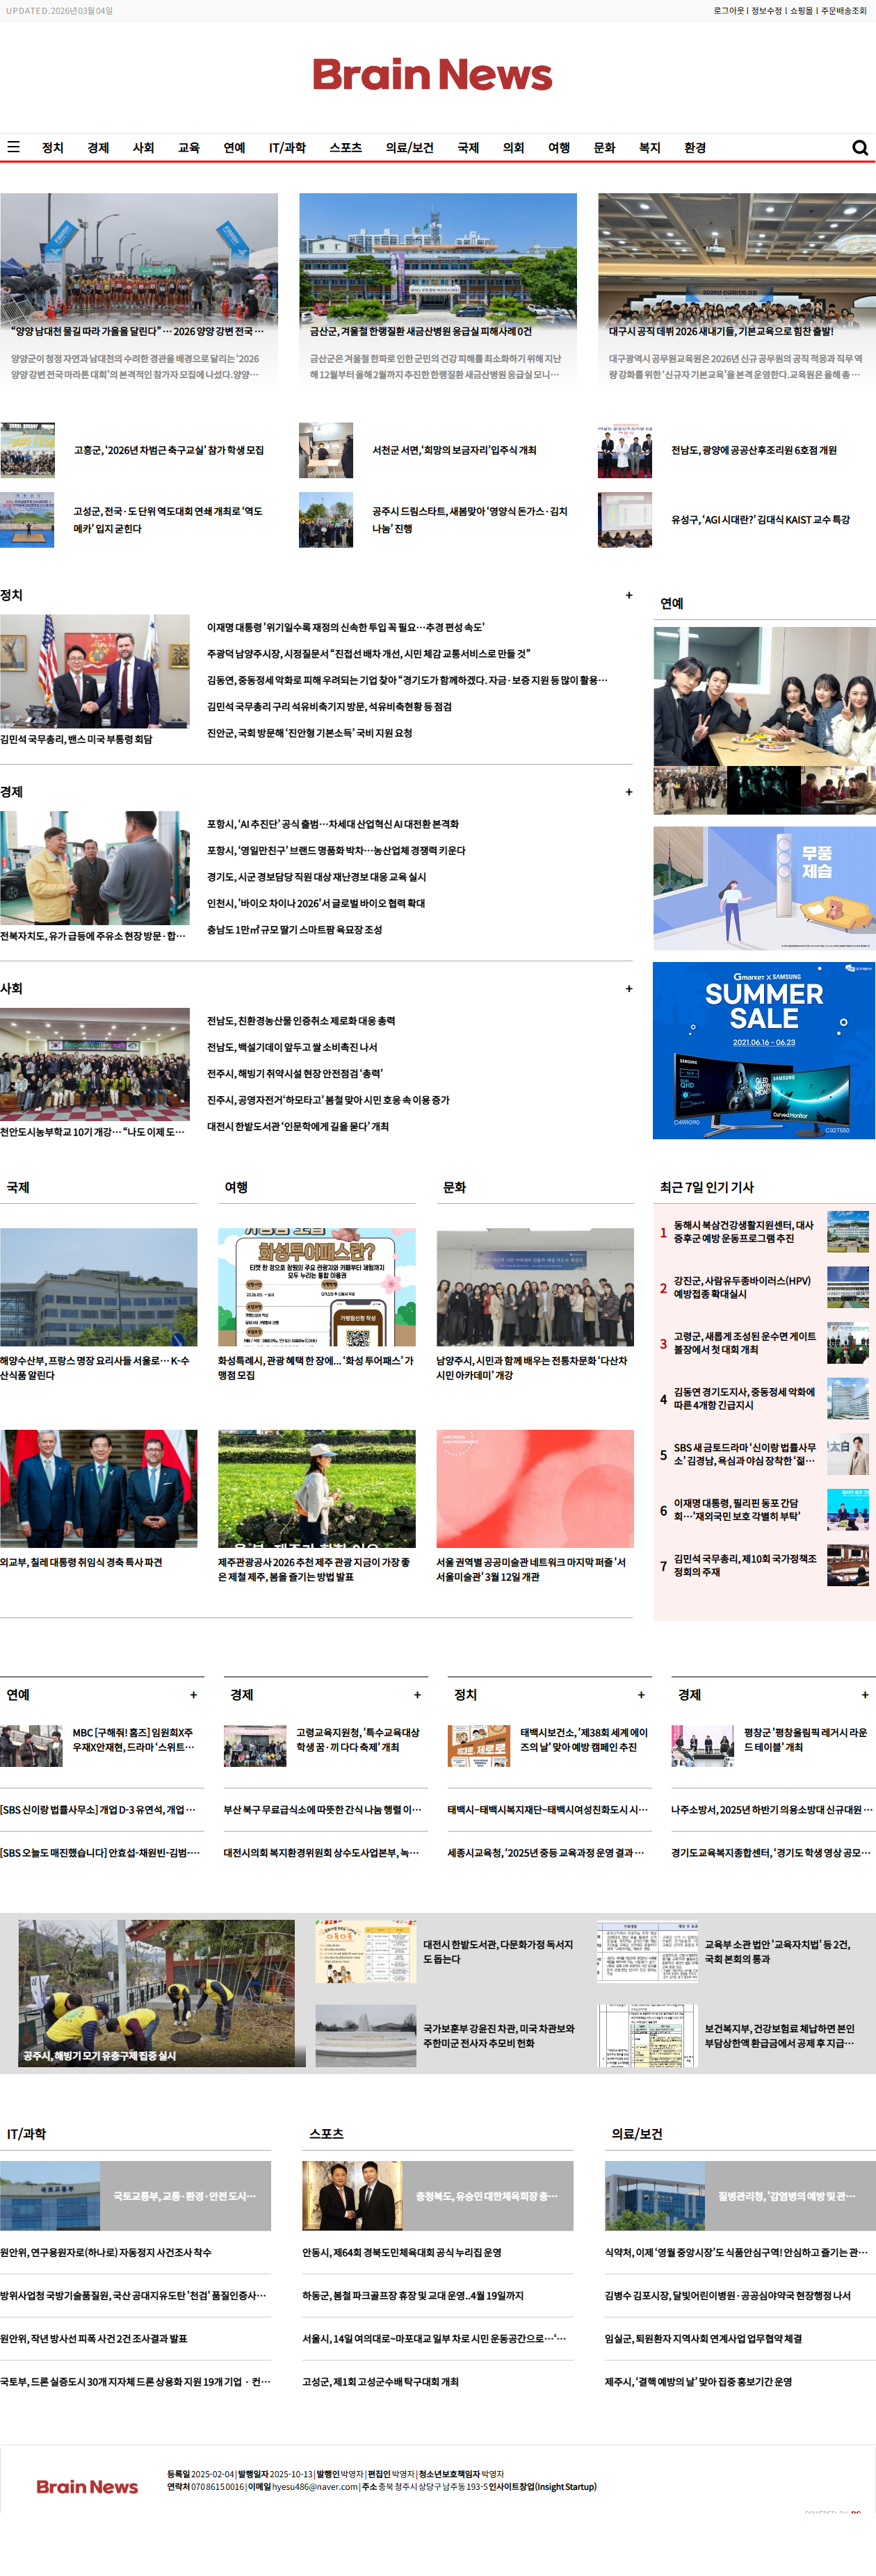Expand the 사회 section plus icon

click(x=628, y=988)
